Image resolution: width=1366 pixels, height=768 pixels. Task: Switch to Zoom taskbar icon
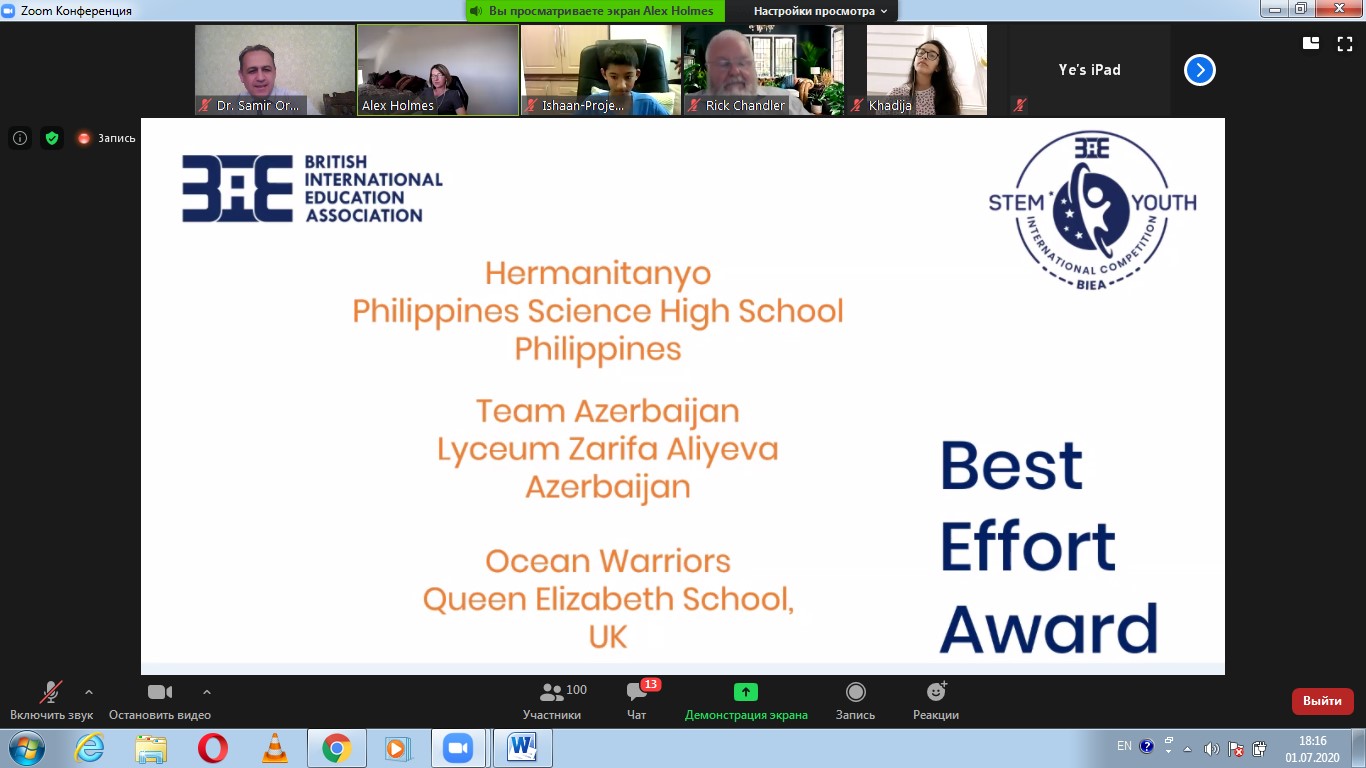pyautogui.click(x=459, y=748)
